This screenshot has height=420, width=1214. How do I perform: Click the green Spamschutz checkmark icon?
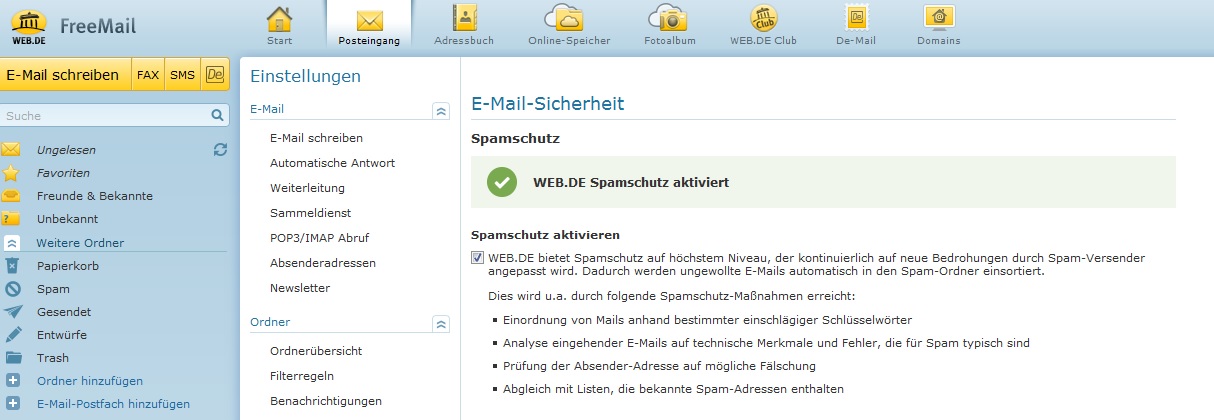(502, 182)
